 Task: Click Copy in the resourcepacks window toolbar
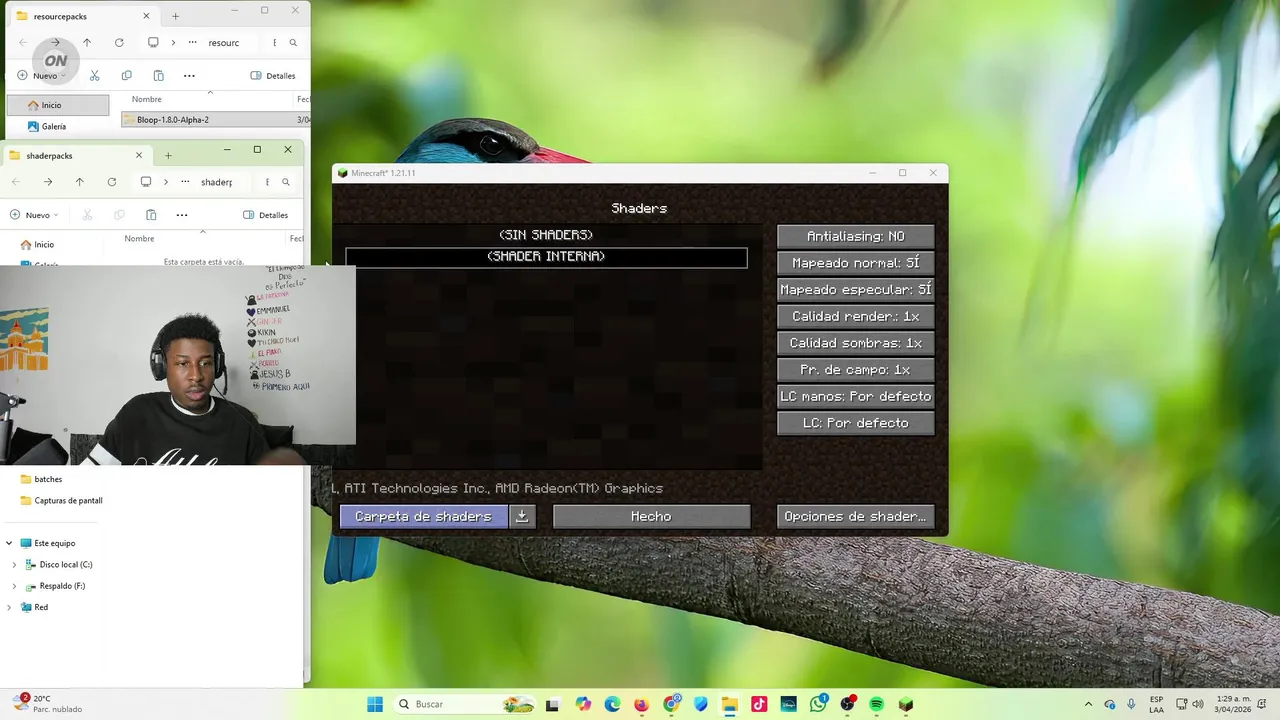(x=126, y=75)
